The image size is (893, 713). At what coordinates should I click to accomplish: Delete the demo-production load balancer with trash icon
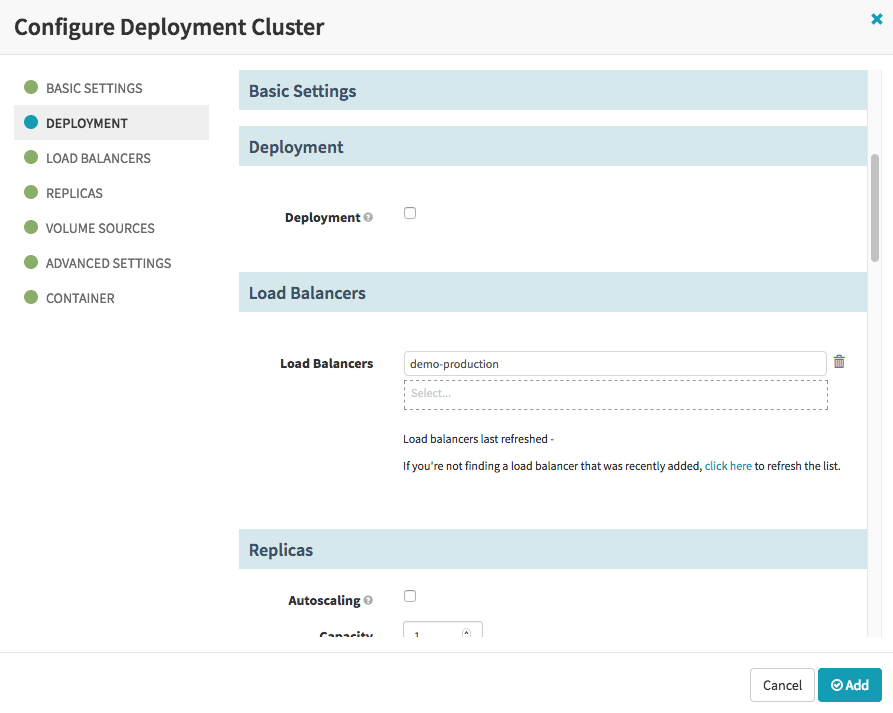[839, 362]
